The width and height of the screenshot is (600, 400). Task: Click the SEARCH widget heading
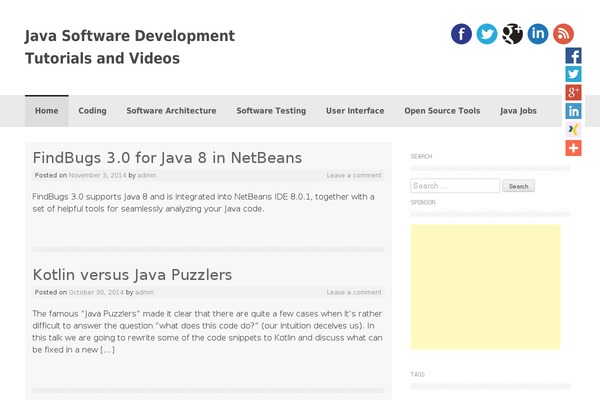421,157
